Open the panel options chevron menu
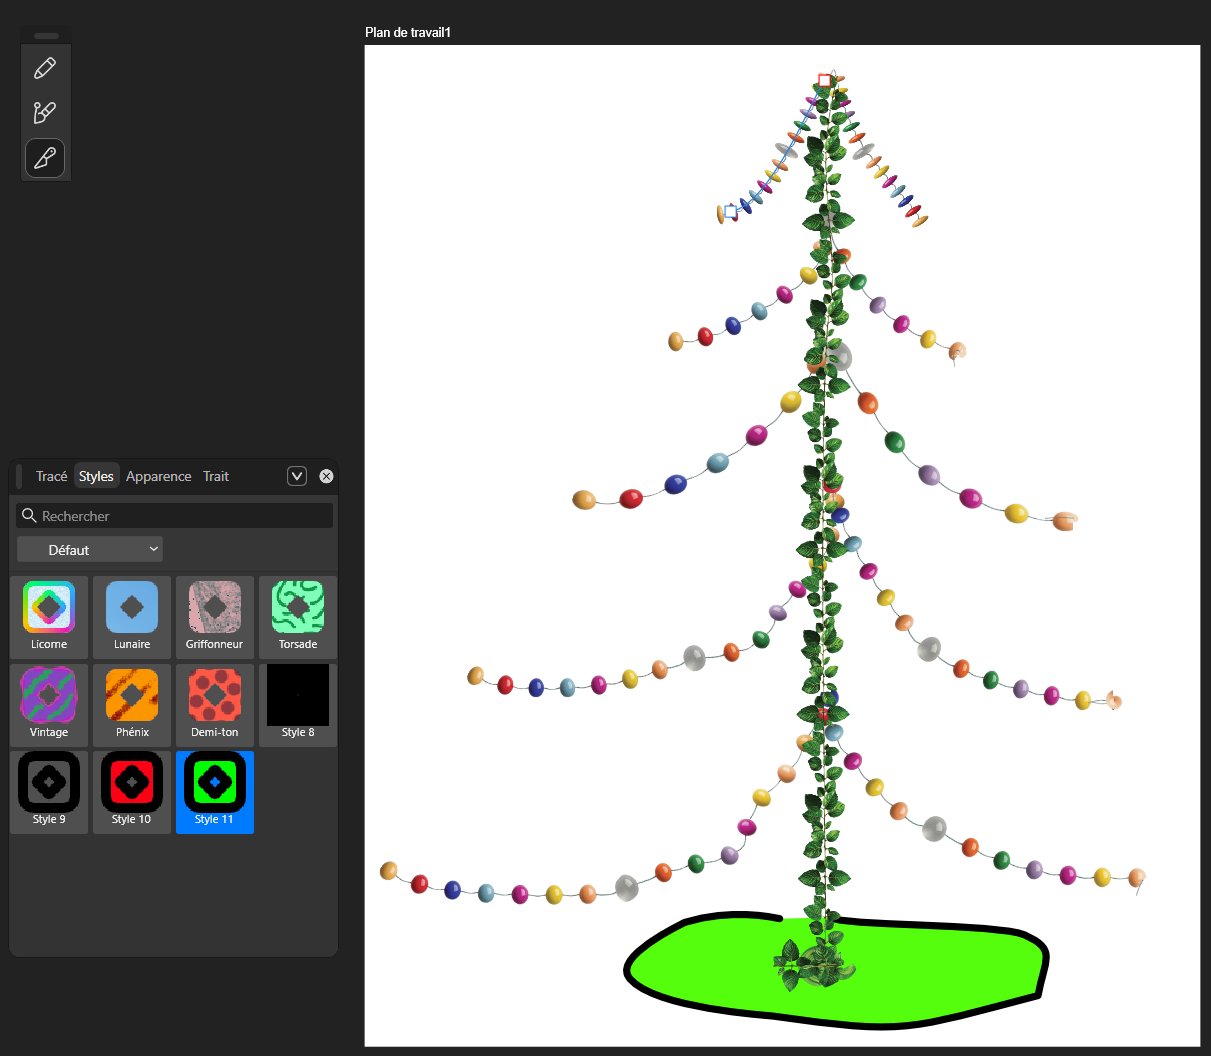The image size is (1211, 1056). [297, 476]
